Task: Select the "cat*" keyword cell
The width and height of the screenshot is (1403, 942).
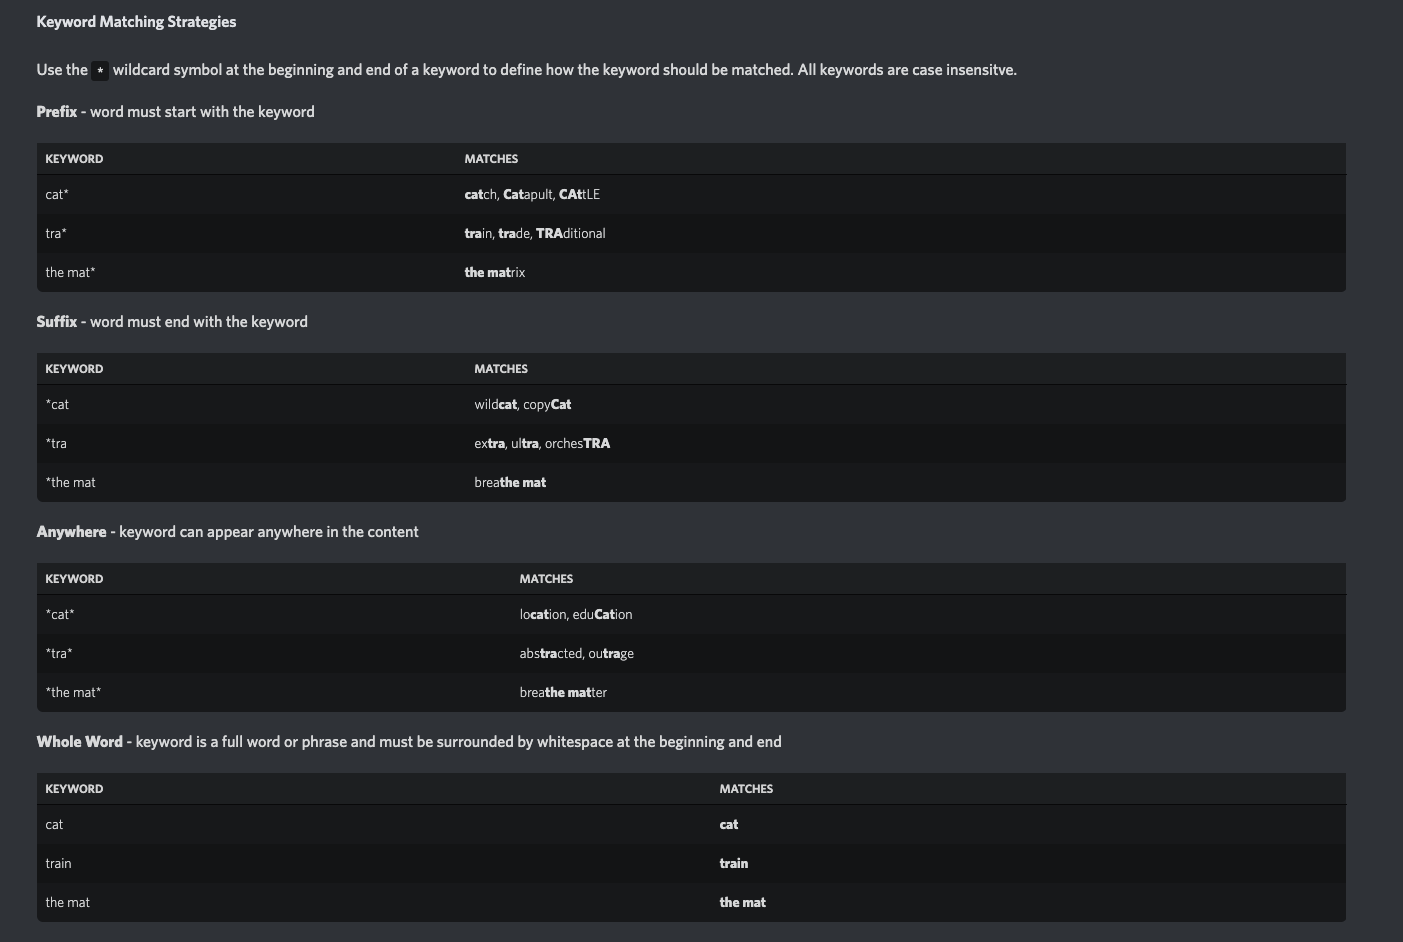Action: (x=57, y=195)
